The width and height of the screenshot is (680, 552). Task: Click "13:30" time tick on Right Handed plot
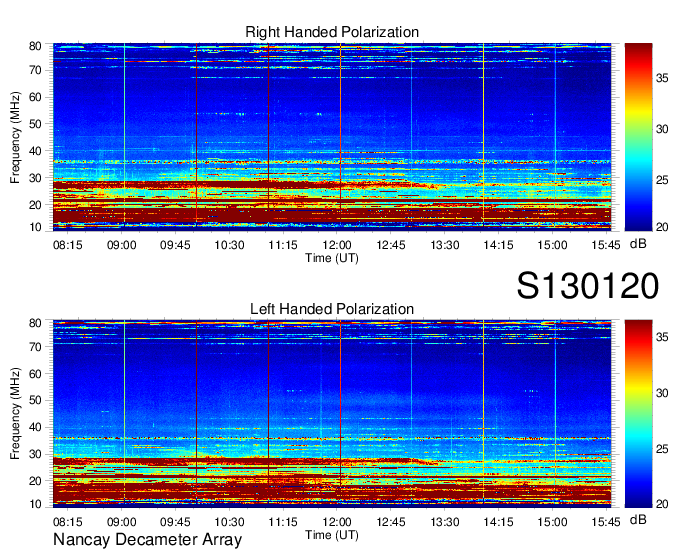pyautogui.click(x=445, y=245)
